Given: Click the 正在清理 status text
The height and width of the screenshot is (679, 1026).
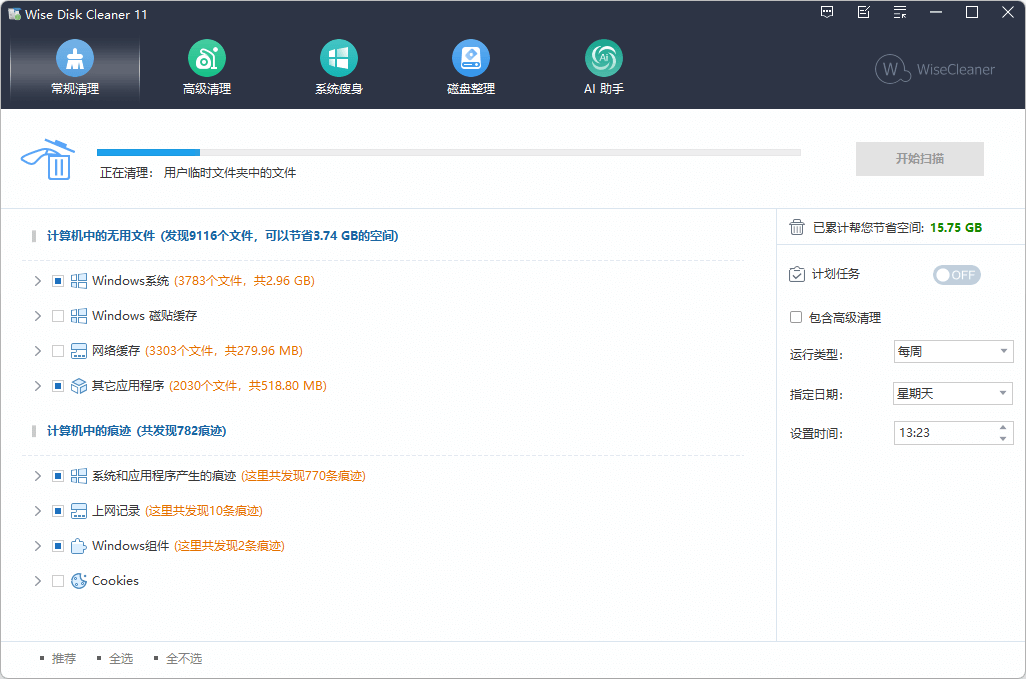Looking at the screenshot, I should click(198, 173).
